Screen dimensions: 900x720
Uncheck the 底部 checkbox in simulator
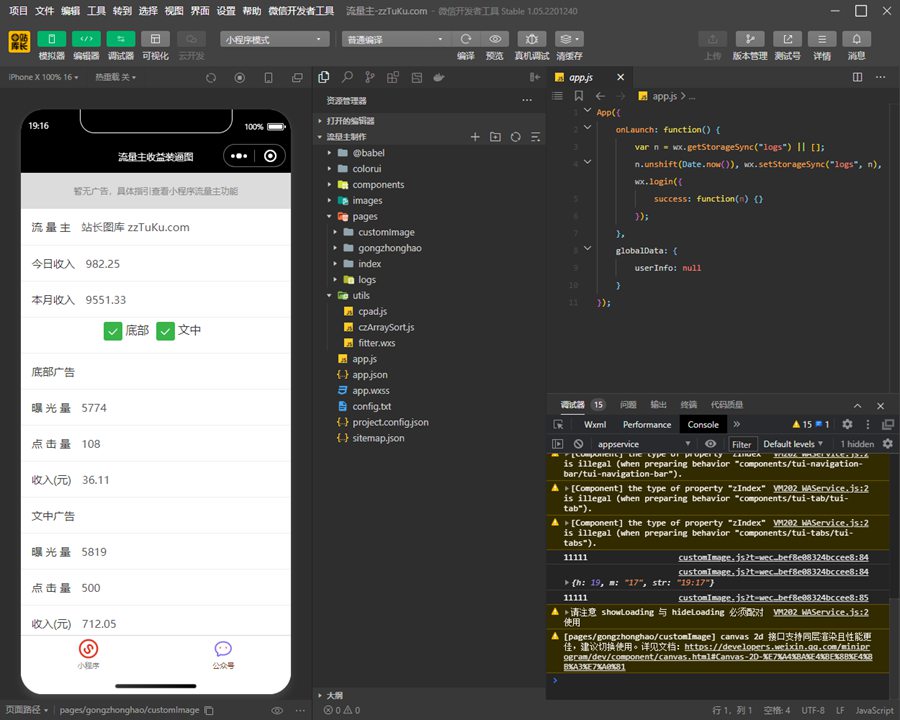pyautogui.click(x=113, y=331)
